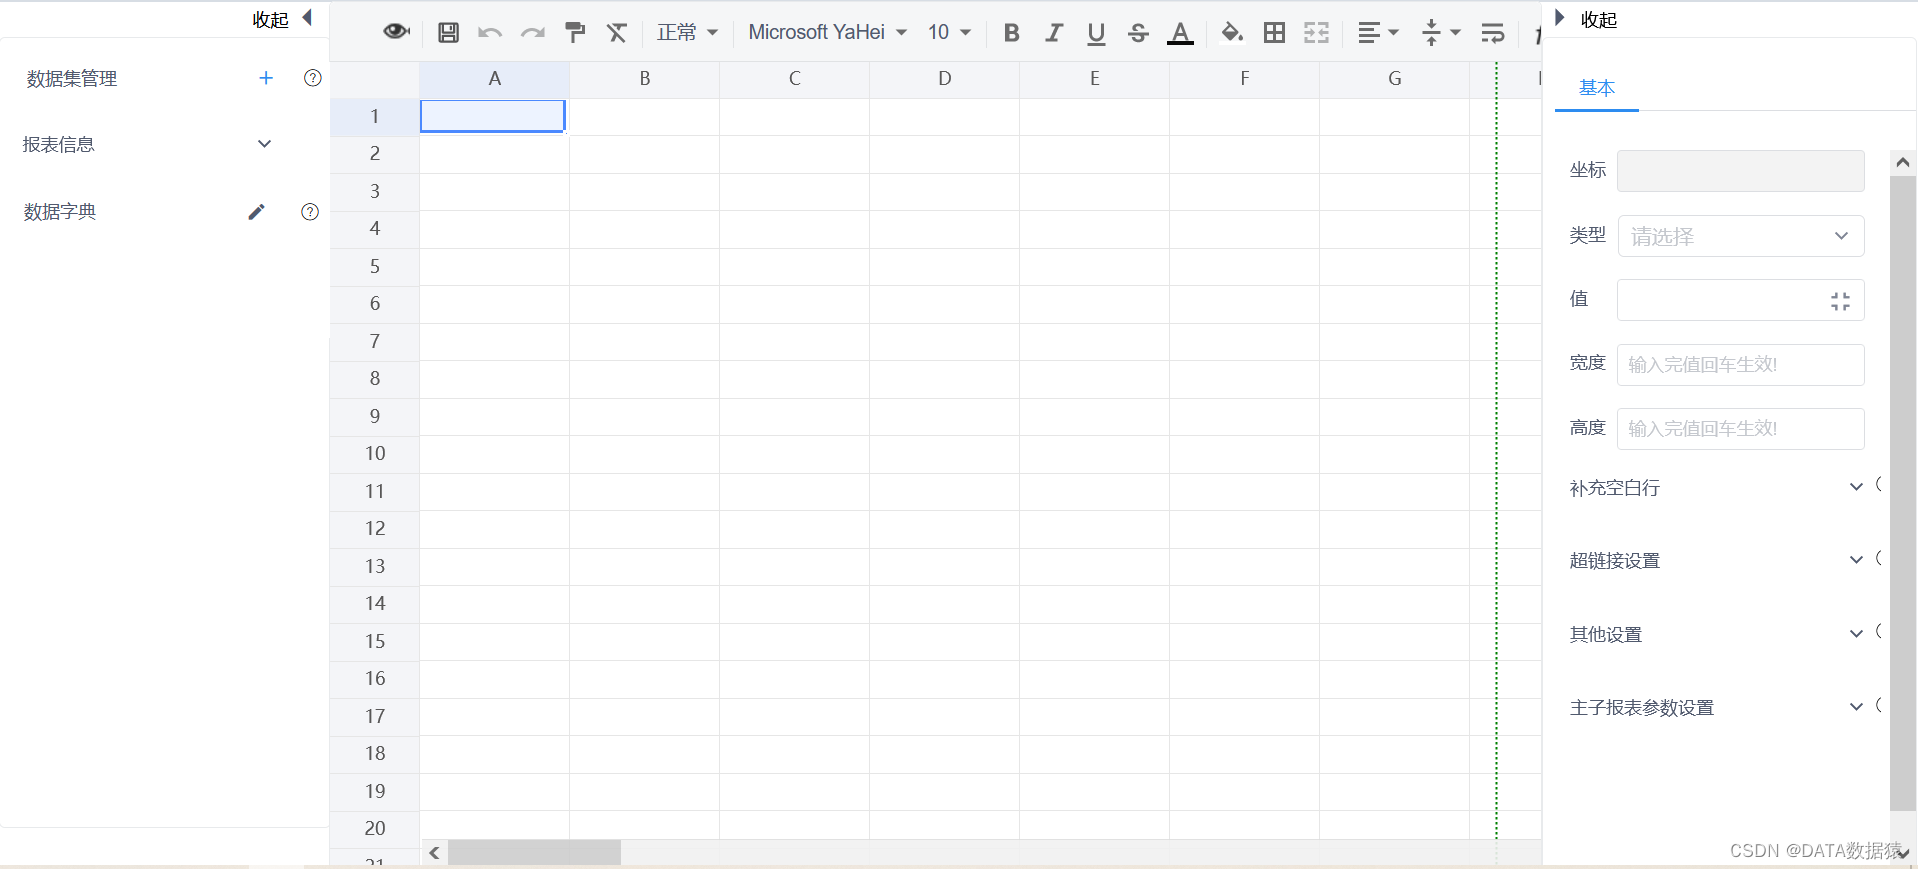Click the horizontal scrollbar left arrow
Image resolution: width=1918 pixels, height=869 pixels.
tap(434, 853)
